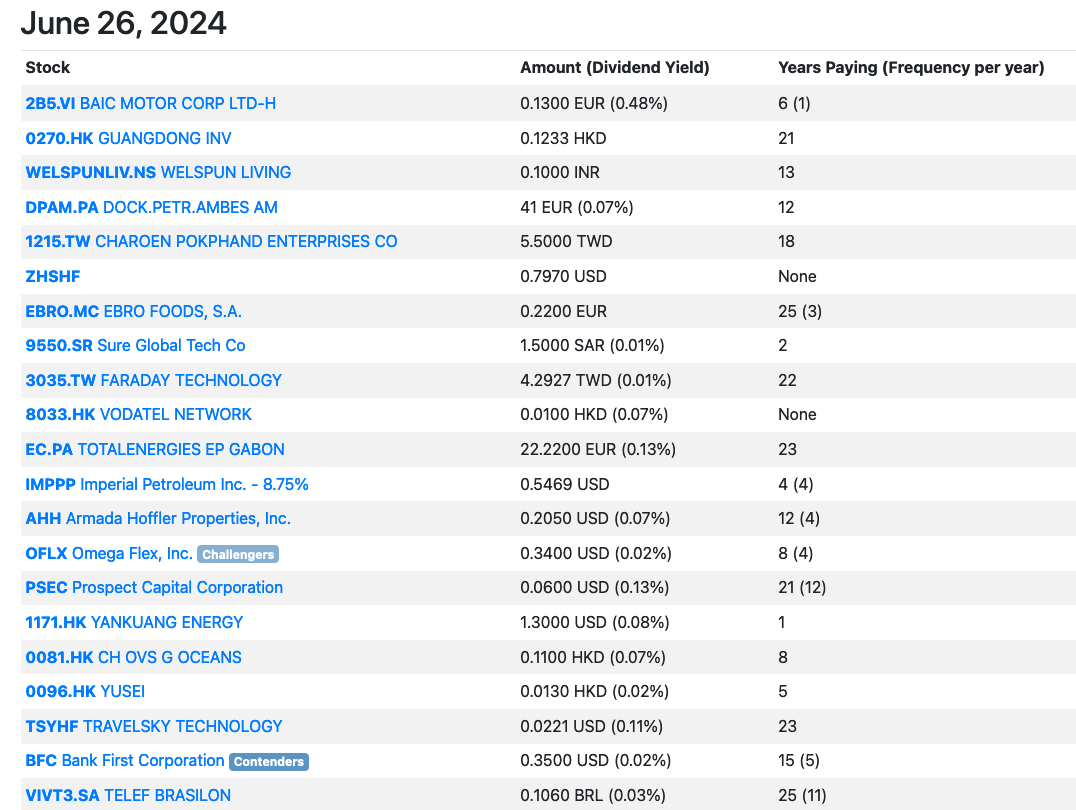Screen dimensions: 1076x810
Task: Select the 1.5000 SAR (0.01%) amount cell
Action: [x=592, y=346]
